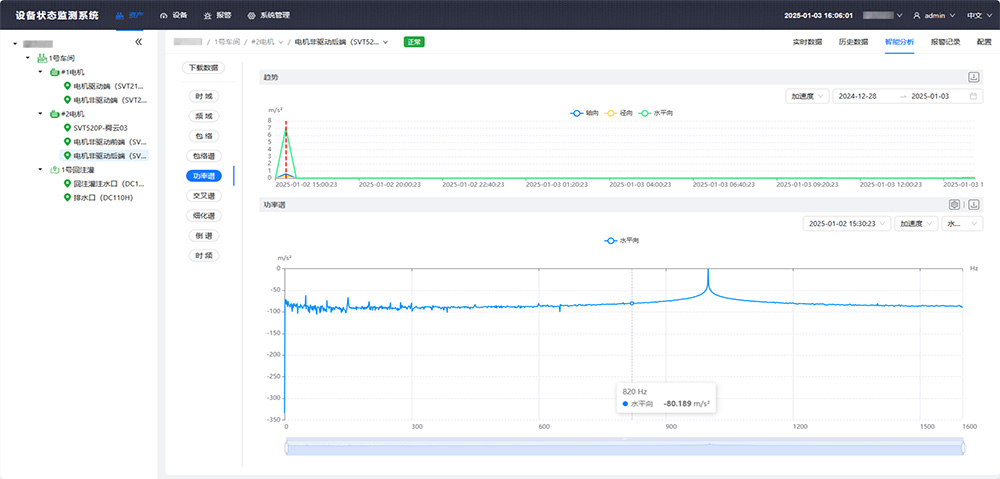Click the 下载数据 button

coord(203,68)
